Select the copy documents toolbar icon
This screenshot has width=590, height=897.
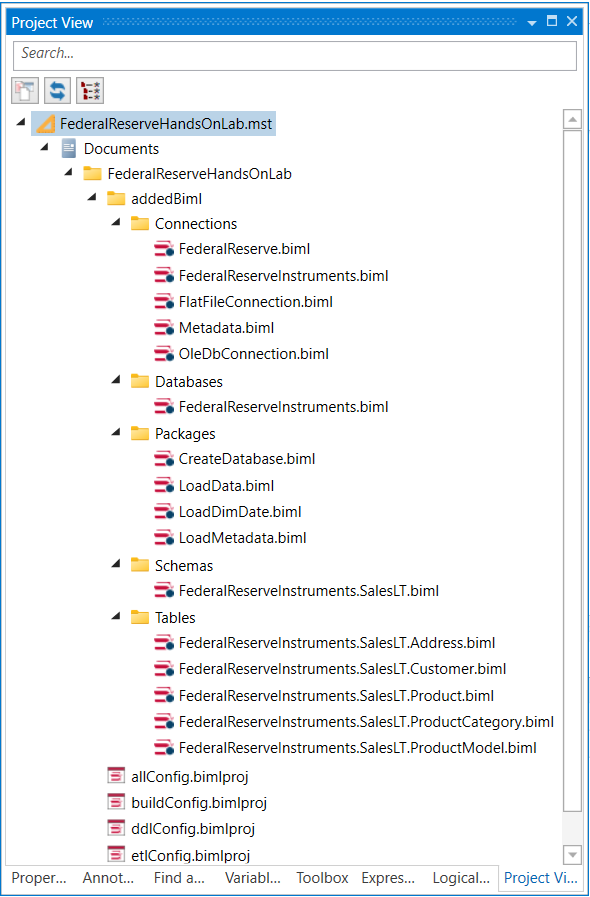coord(24,90)
